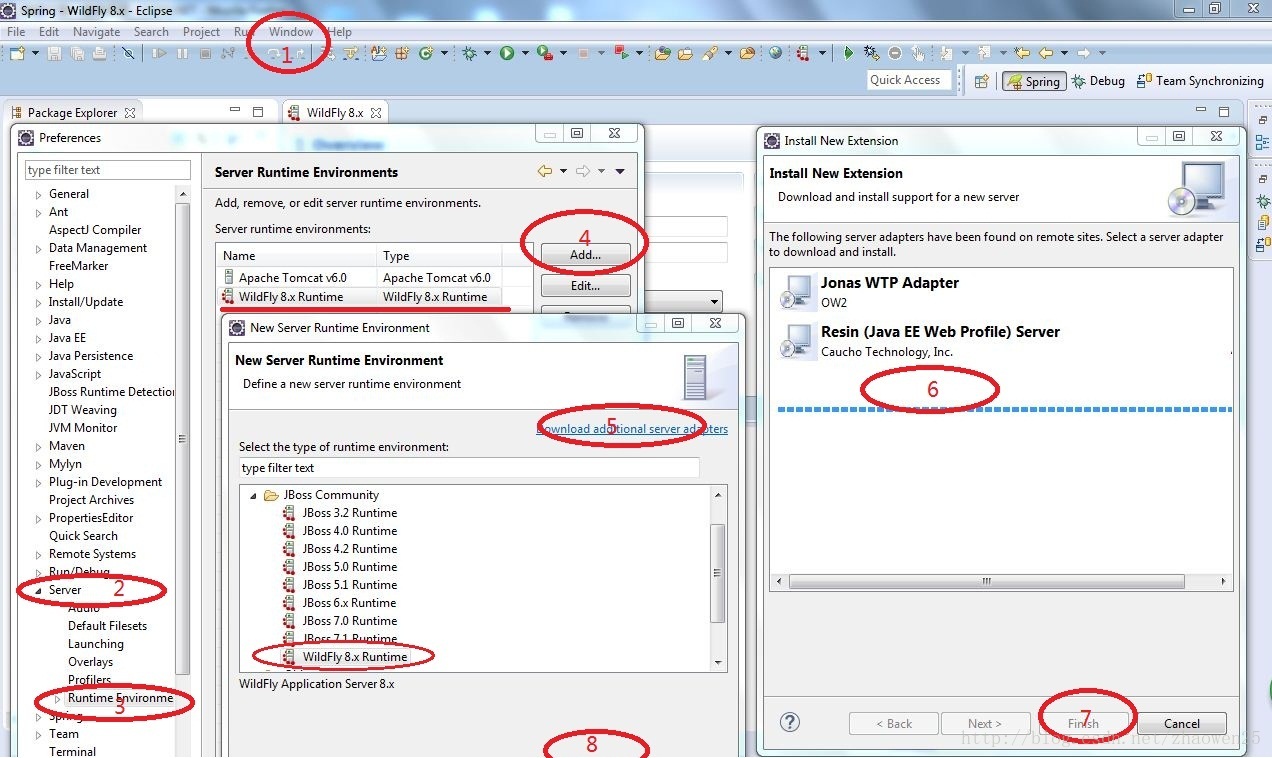The height and width of the screenshot is (758, 1272).
Task: Click the Print toolbar icon
Action: tap(99, 53)
